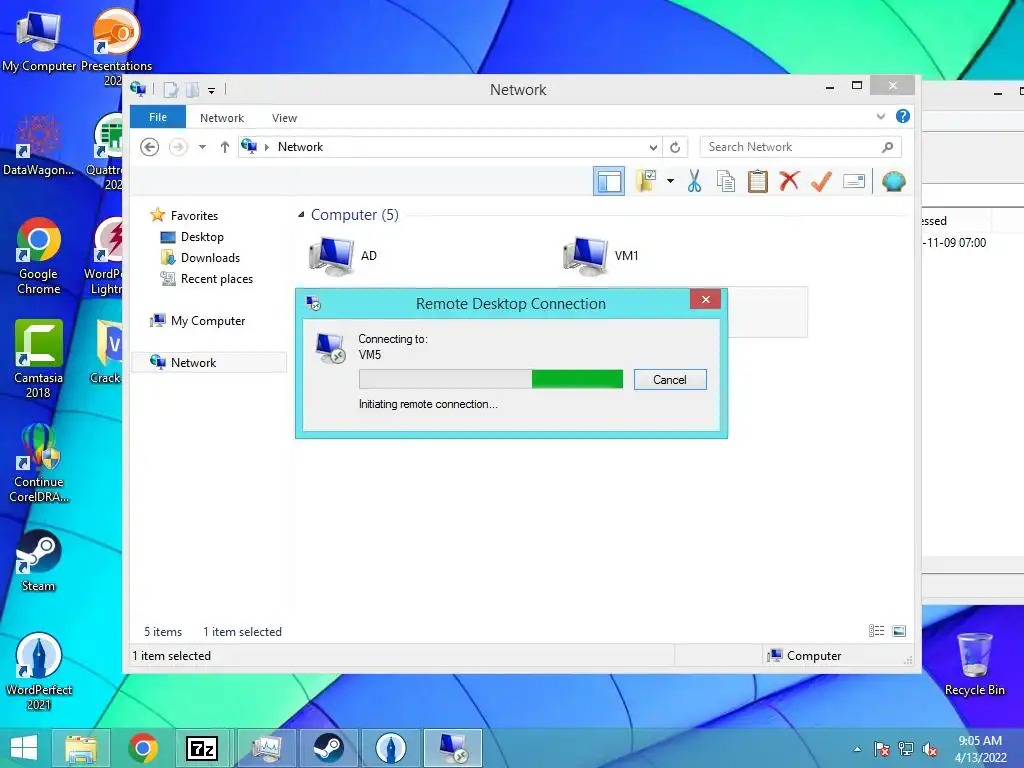Launch Chrome from the taskbar

coord(143,748)
